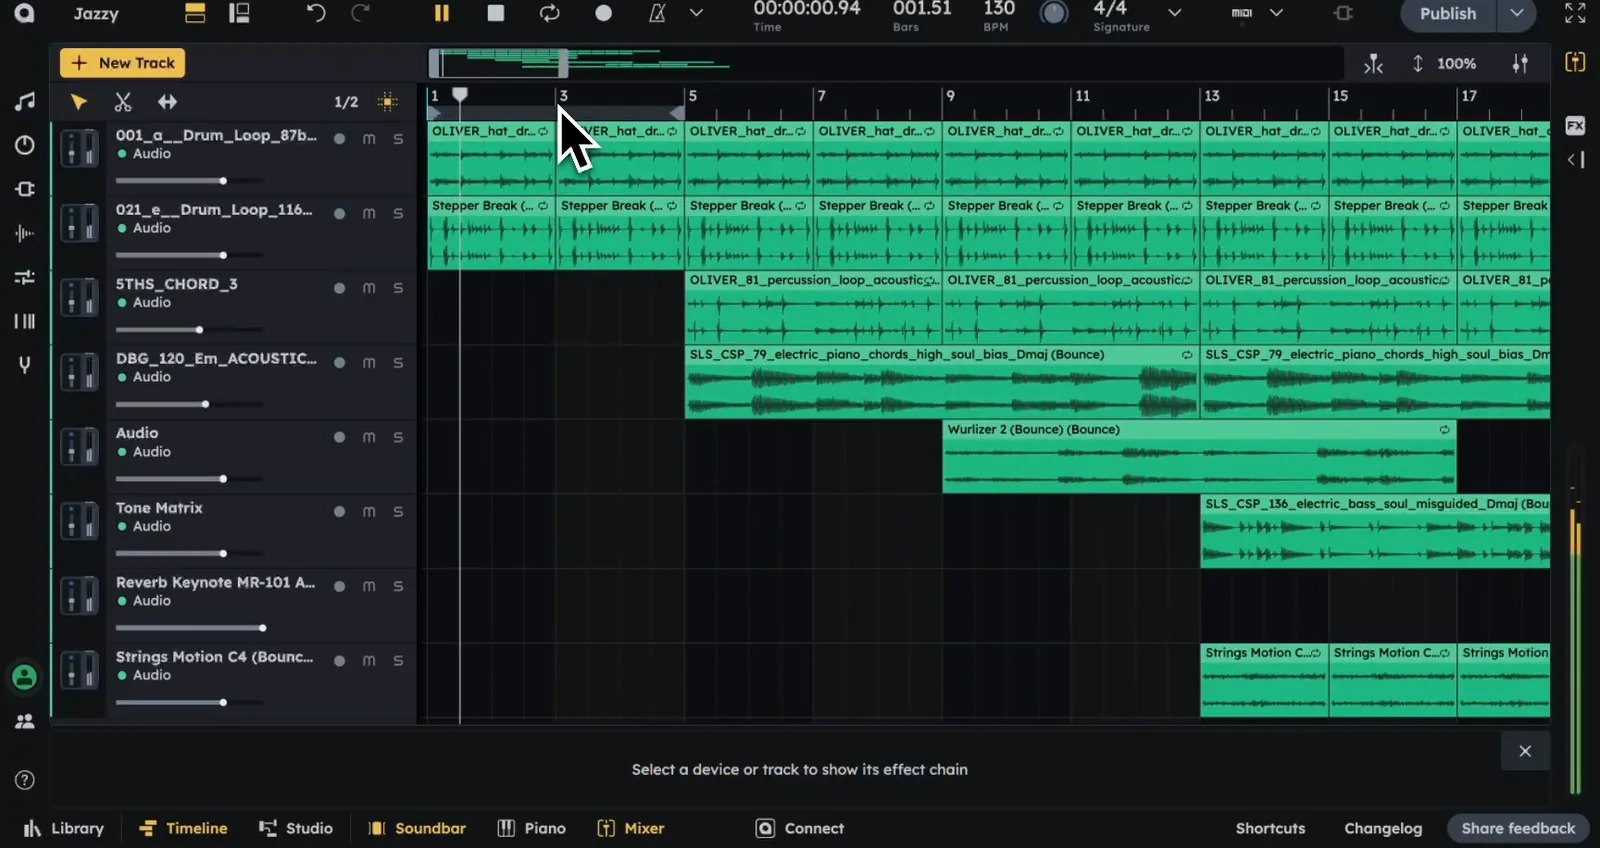Screen dimensions: 1600x848
Task: Start recording with the record button
Action: (603, 13)
